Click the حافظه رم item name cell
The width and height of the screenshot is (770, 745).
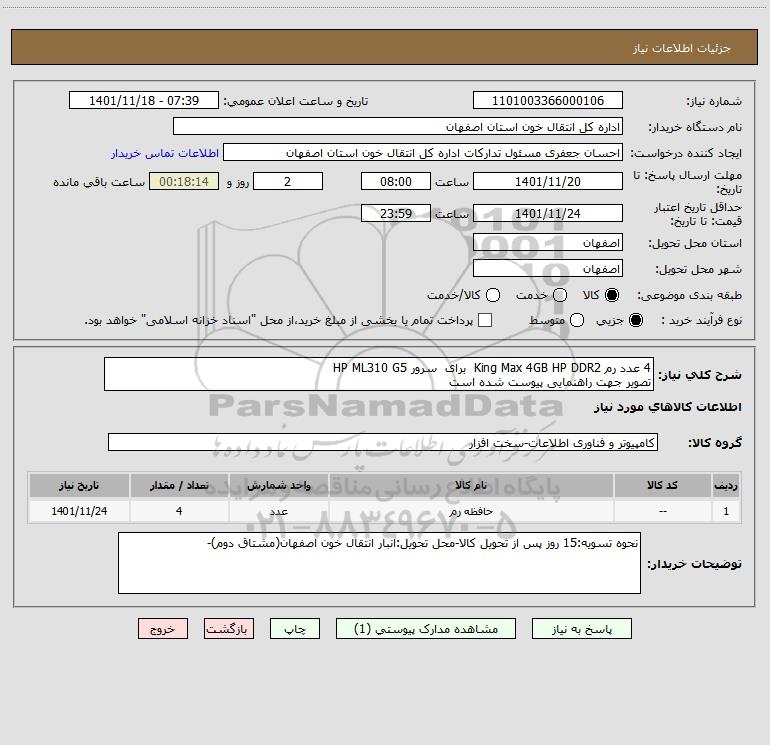[470, 512]
